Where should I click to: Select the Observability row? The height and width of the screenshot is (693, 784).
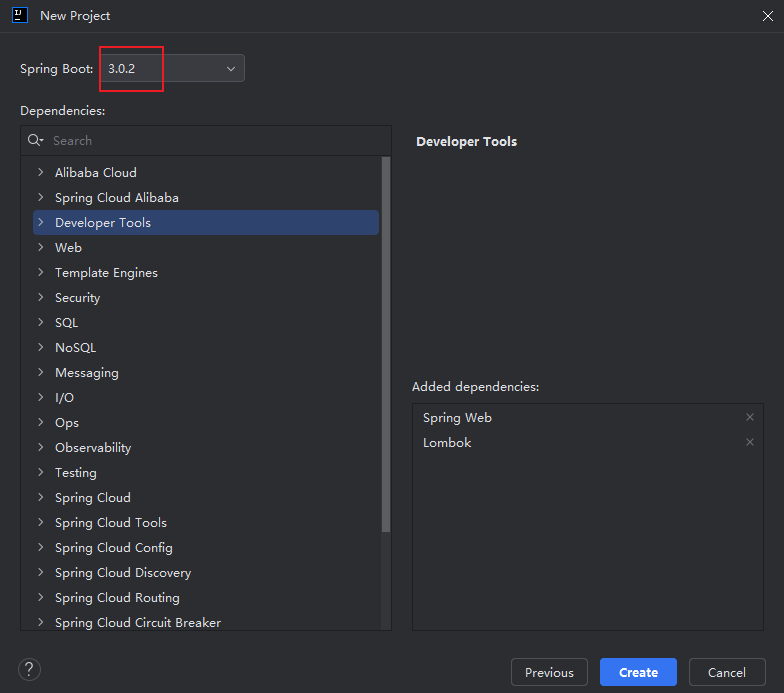click(206, 448)
